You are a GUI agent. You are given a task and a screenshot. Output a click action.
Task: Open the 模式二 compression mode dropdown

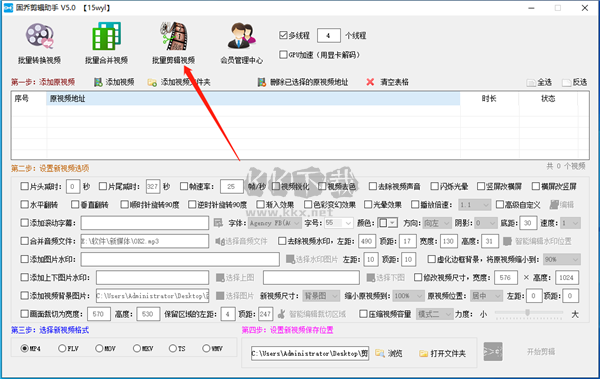434,314
